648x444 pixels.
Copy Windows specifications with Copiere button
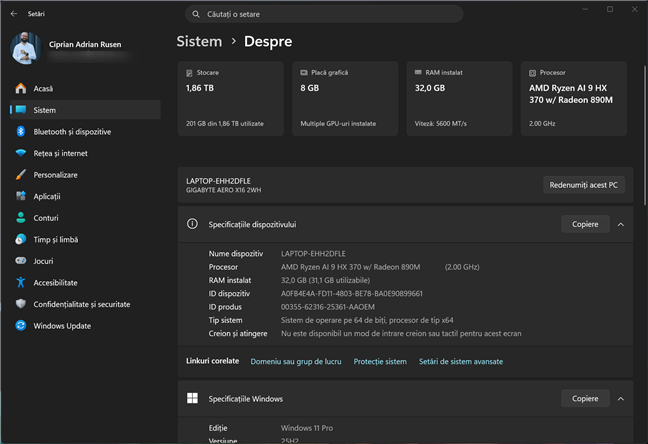pos(585,399)
